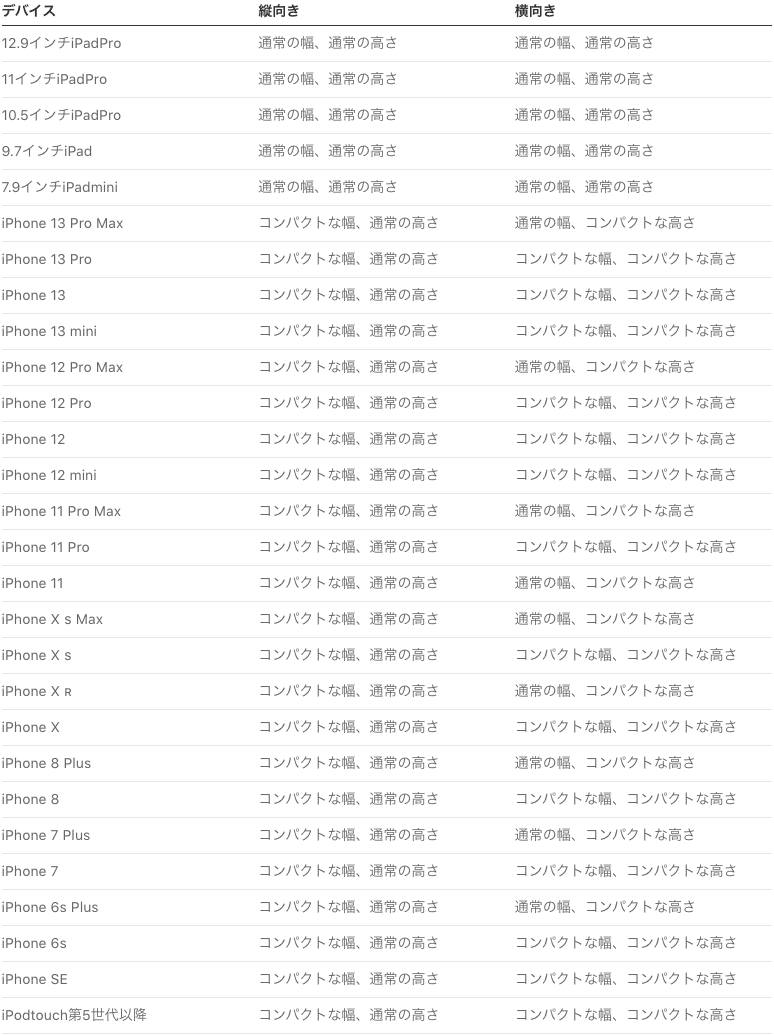
Task: Click the iPhone X s Max row label
Action: (x=52, y=619)
